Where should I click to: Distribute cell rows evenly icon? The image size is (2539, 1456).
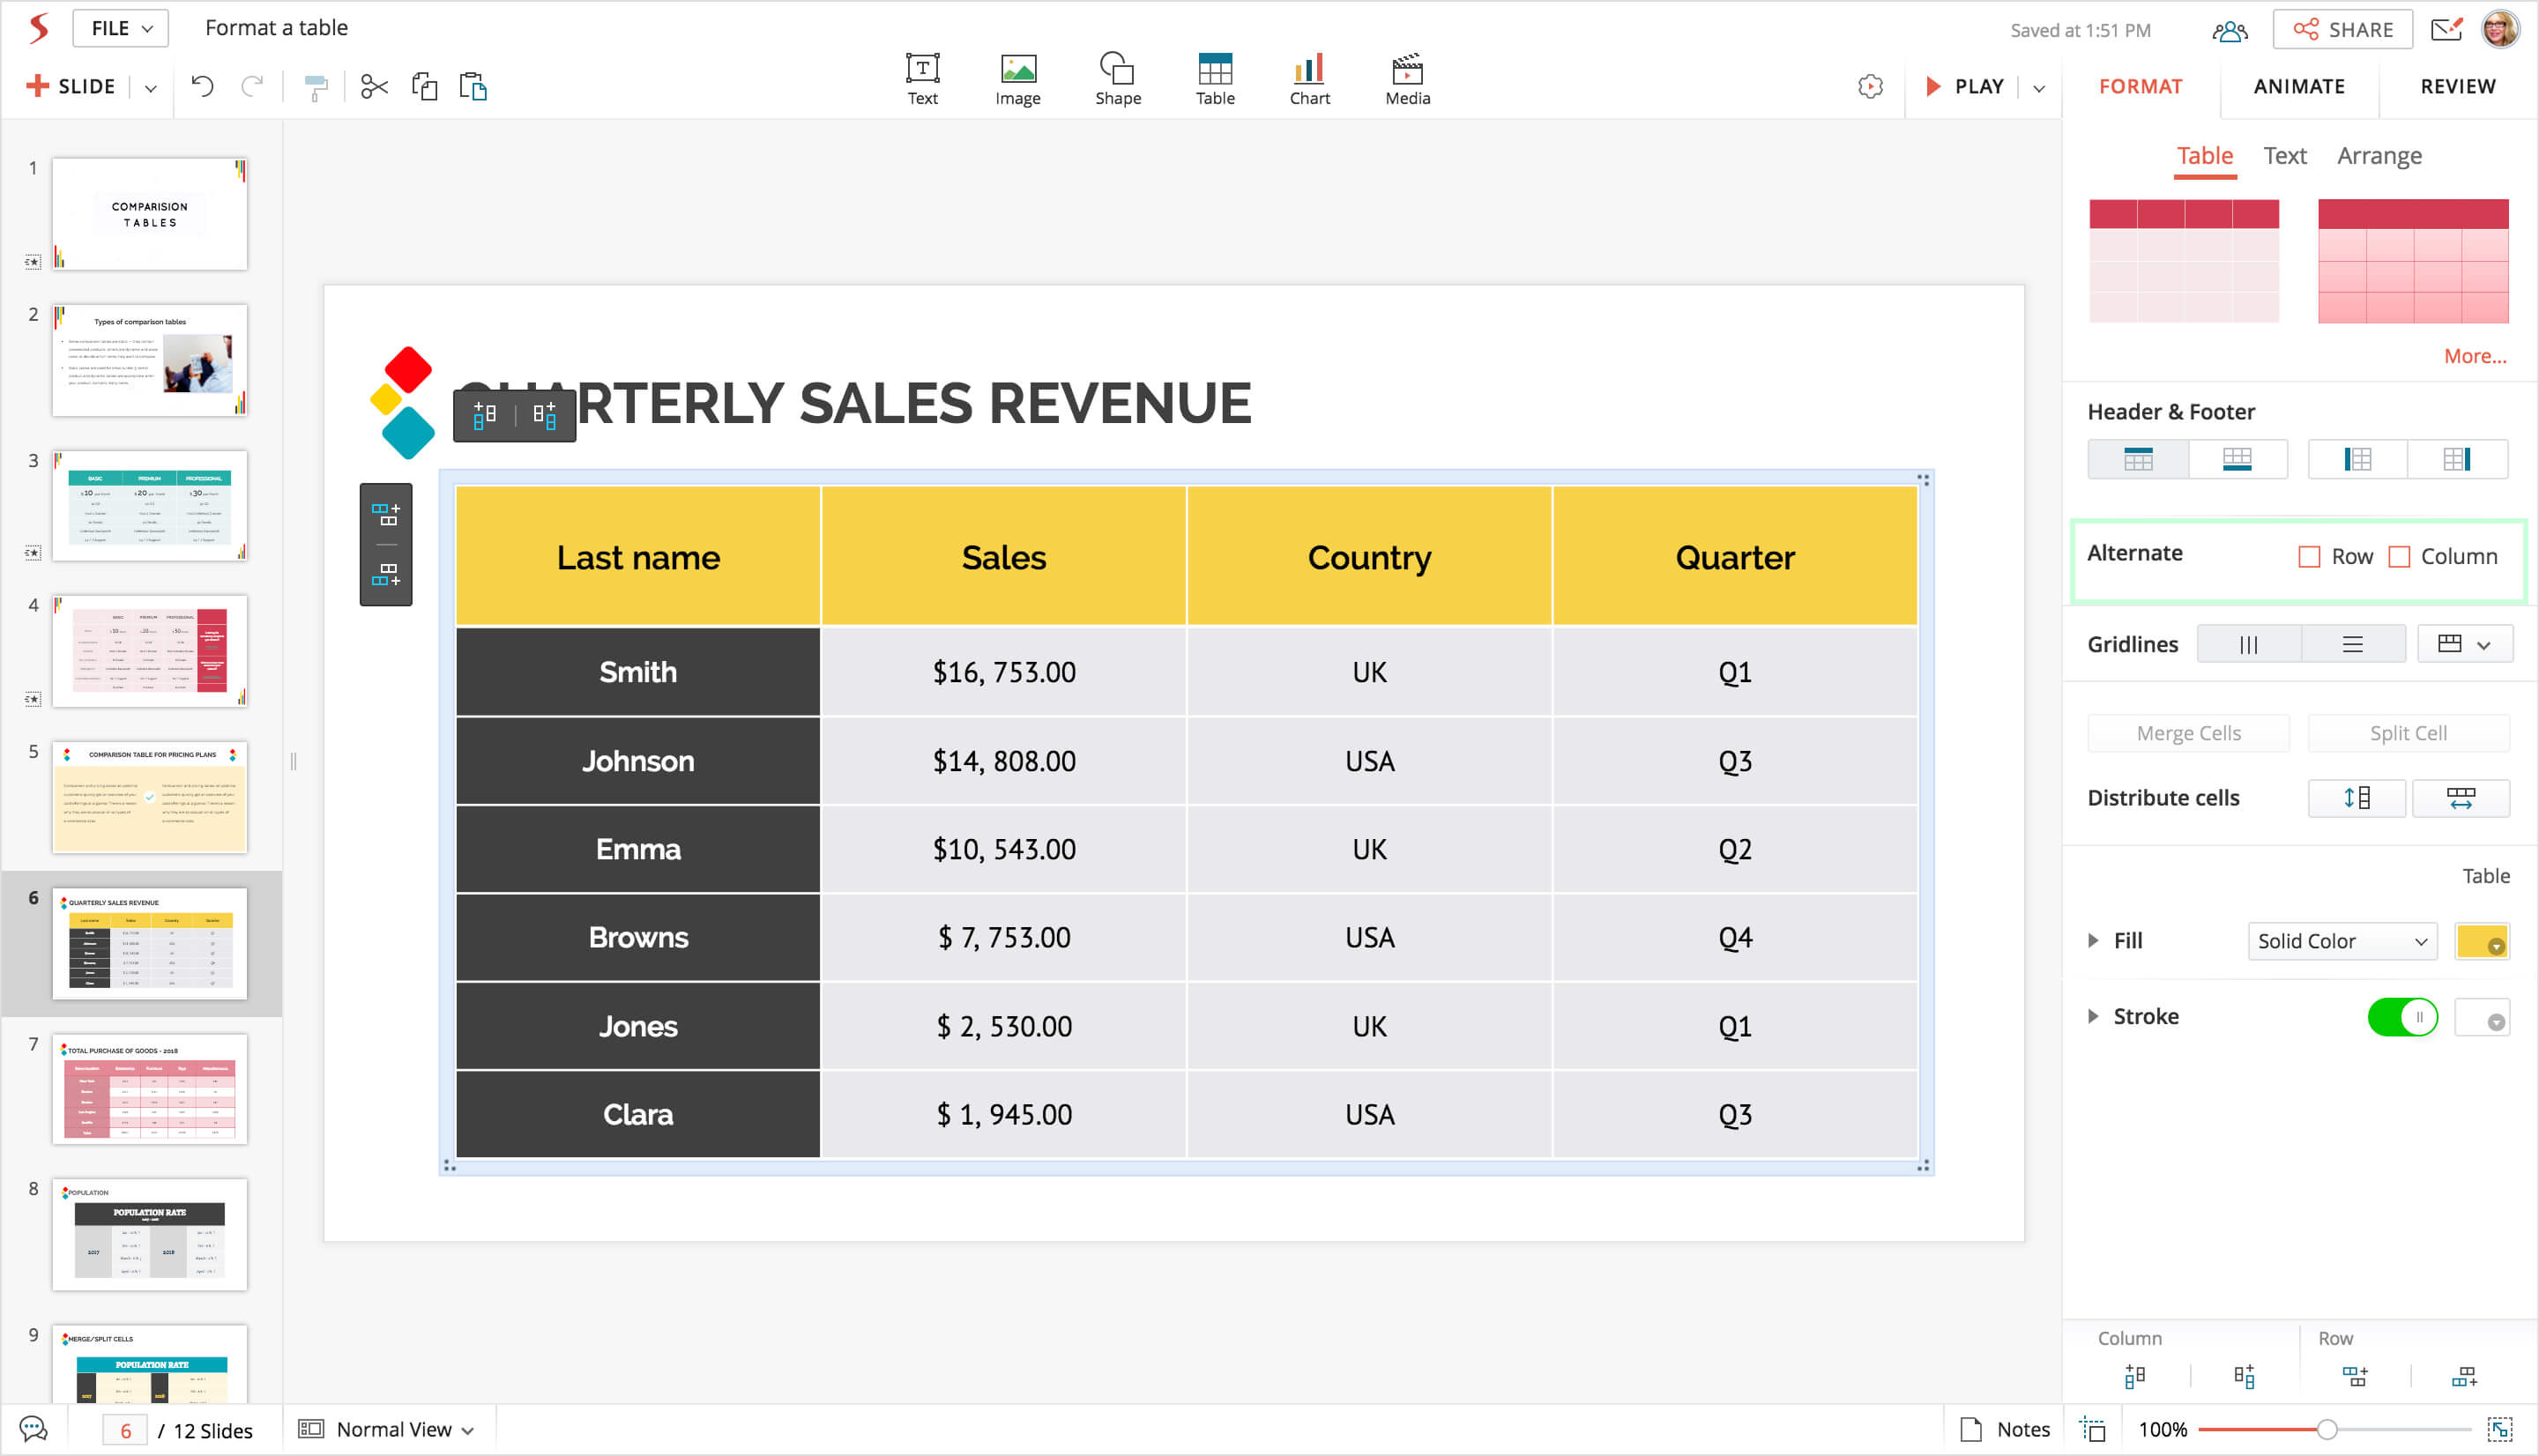[2356, 798]
